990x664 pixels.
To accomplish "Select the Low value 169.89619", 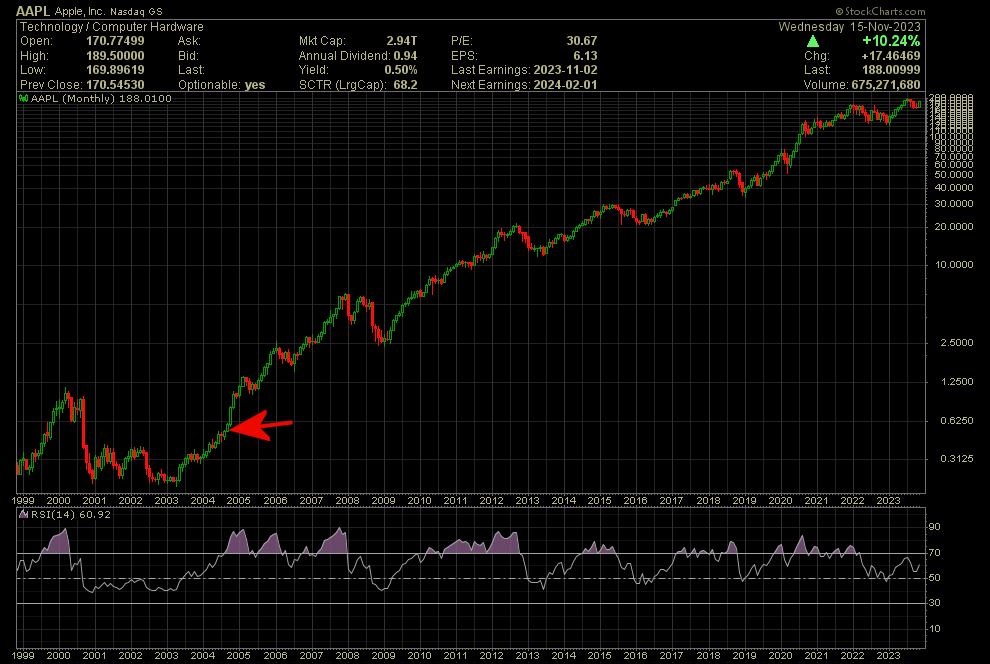I will [x=115, y=70].
